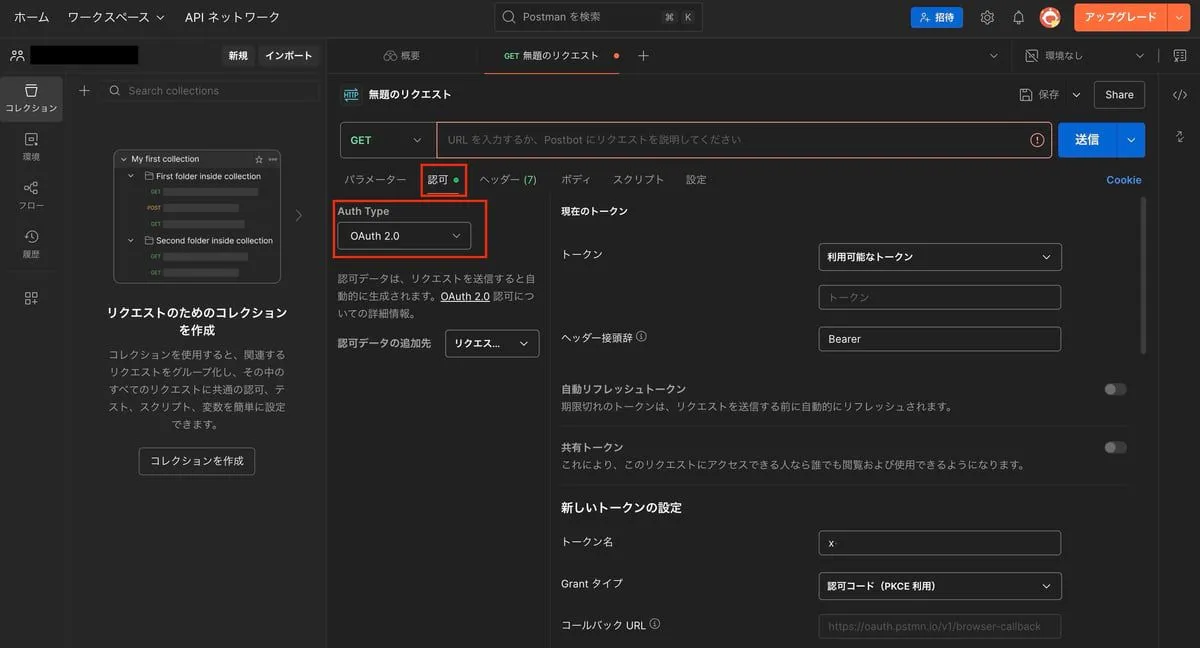Open the notifications bell
The height and width of the screenshot is (648, 1200).
[x=1018, y=17]
